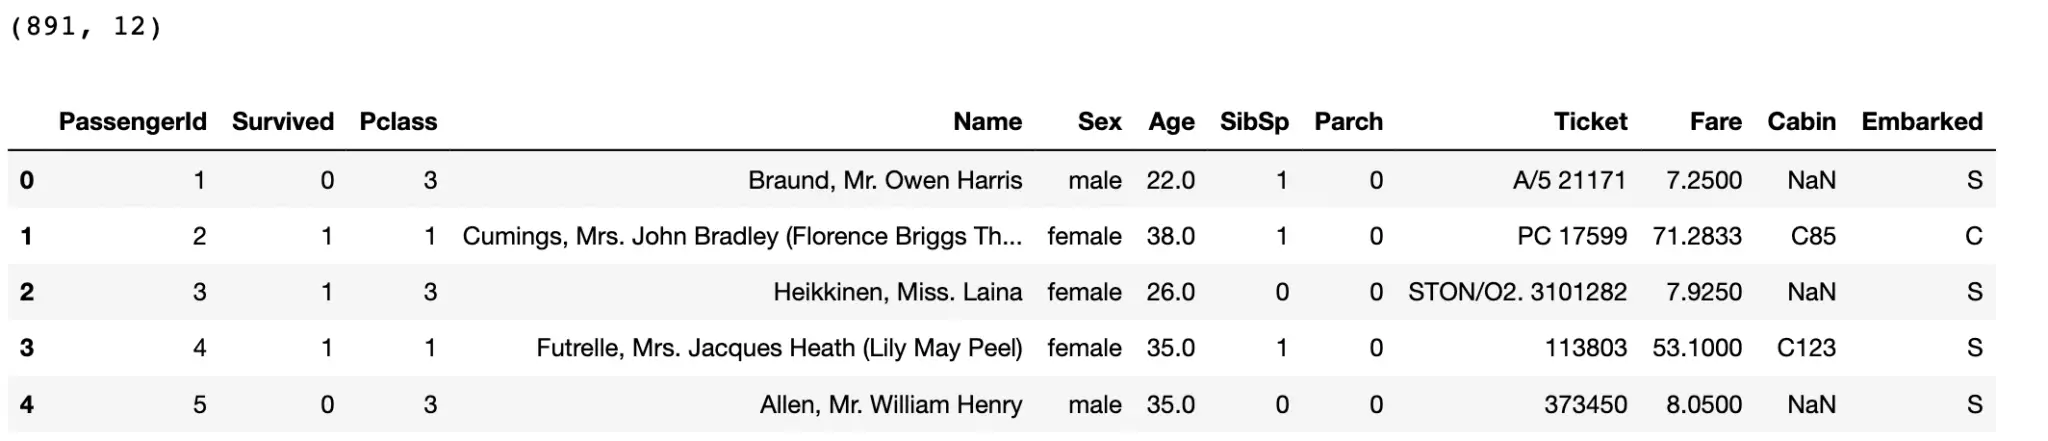The height and width of the screenshot is (441, 2048).
Task: Click the Ticket column header
Action: click(x=1590, y=122)
